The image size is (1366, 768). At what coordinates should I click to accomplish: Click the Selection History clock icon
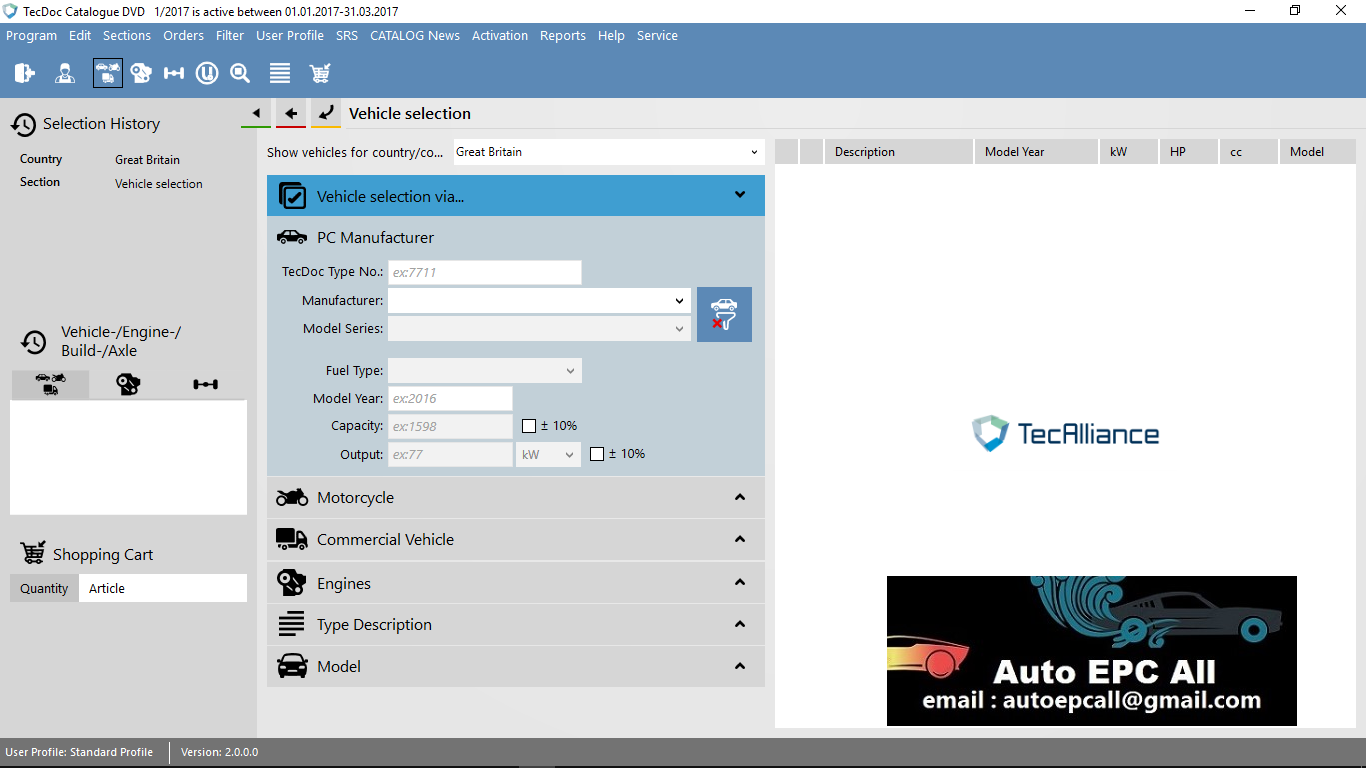click(24, 124)
